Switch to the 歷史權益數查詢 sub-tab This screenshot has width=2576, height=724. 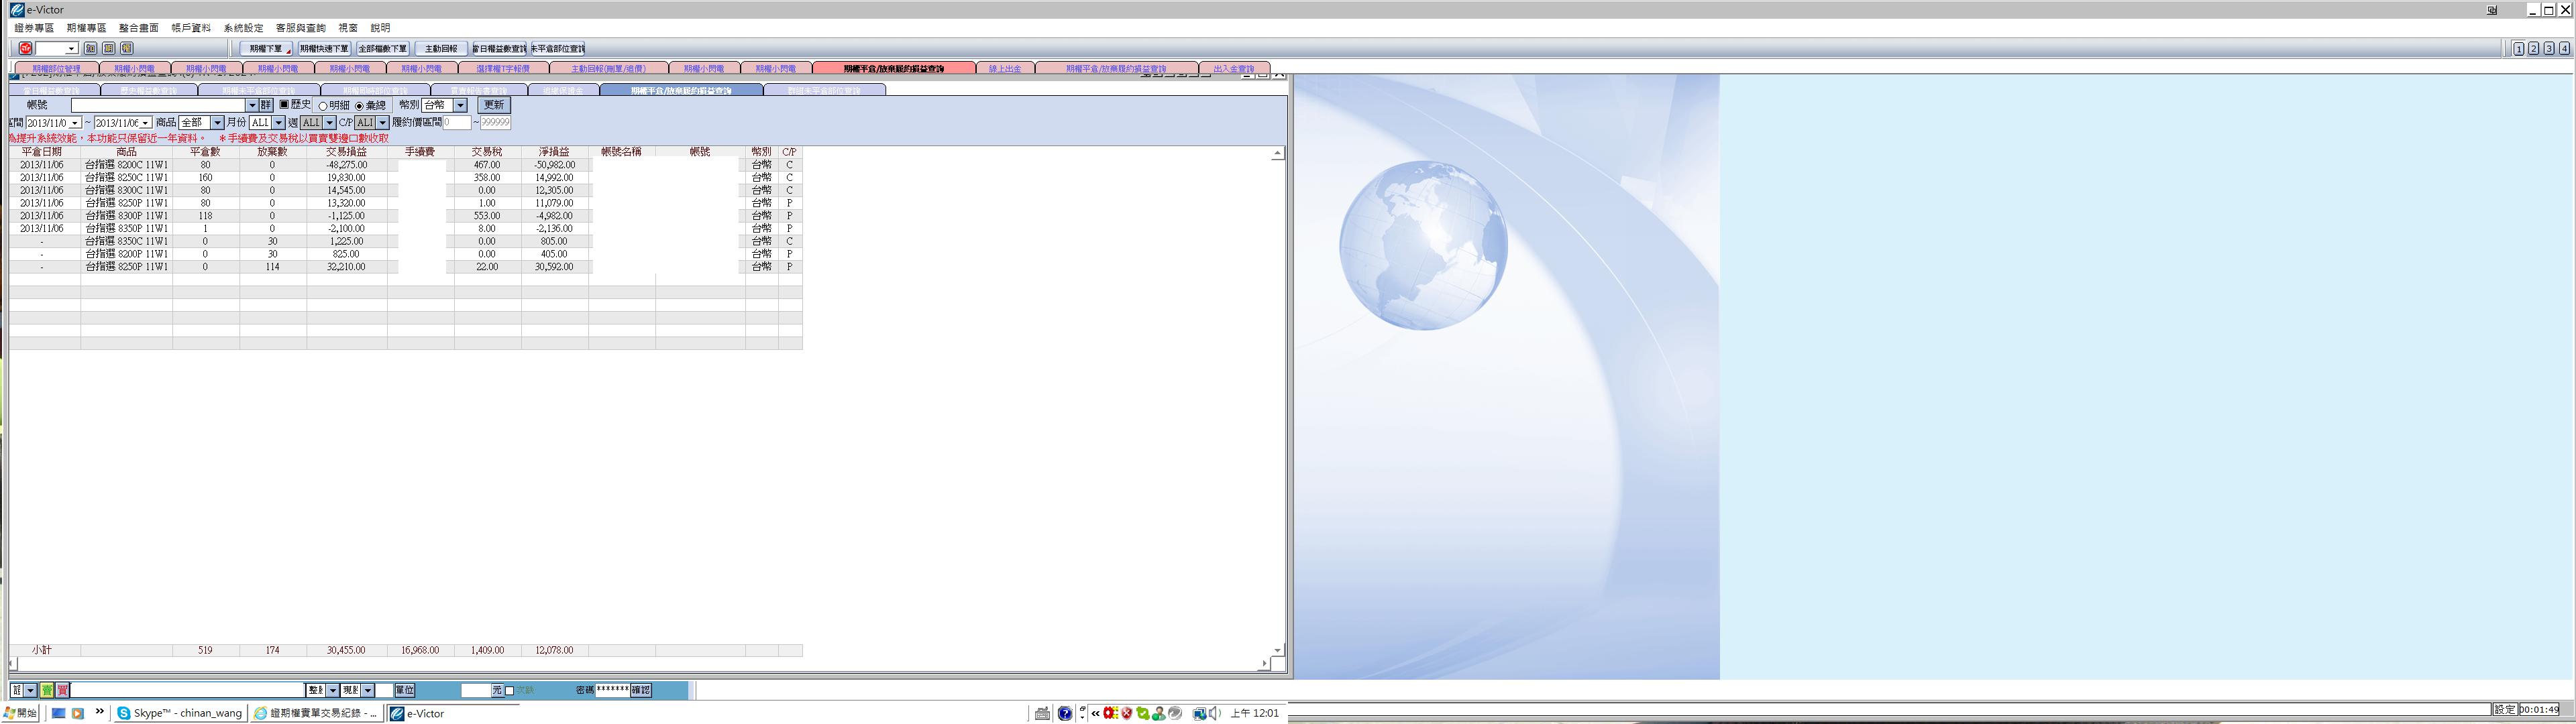click(x=148, y=90)
